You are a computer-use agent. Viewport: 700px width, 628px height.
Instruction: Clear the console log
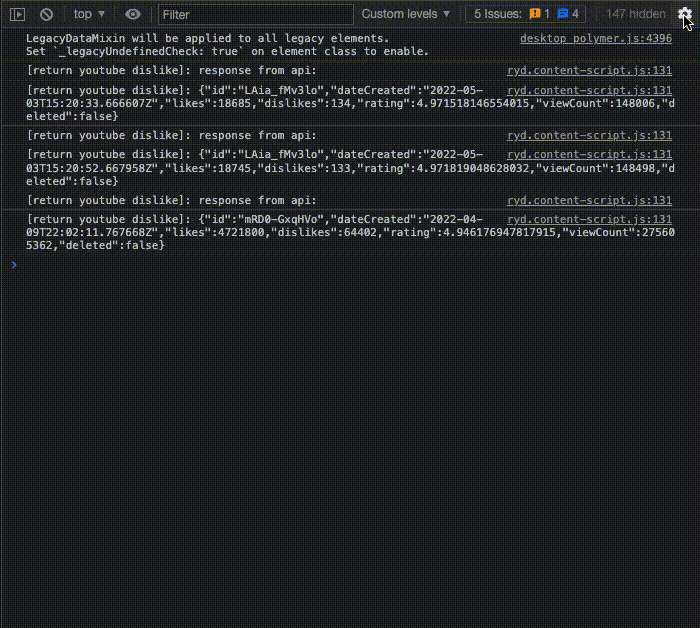(46, 14)
